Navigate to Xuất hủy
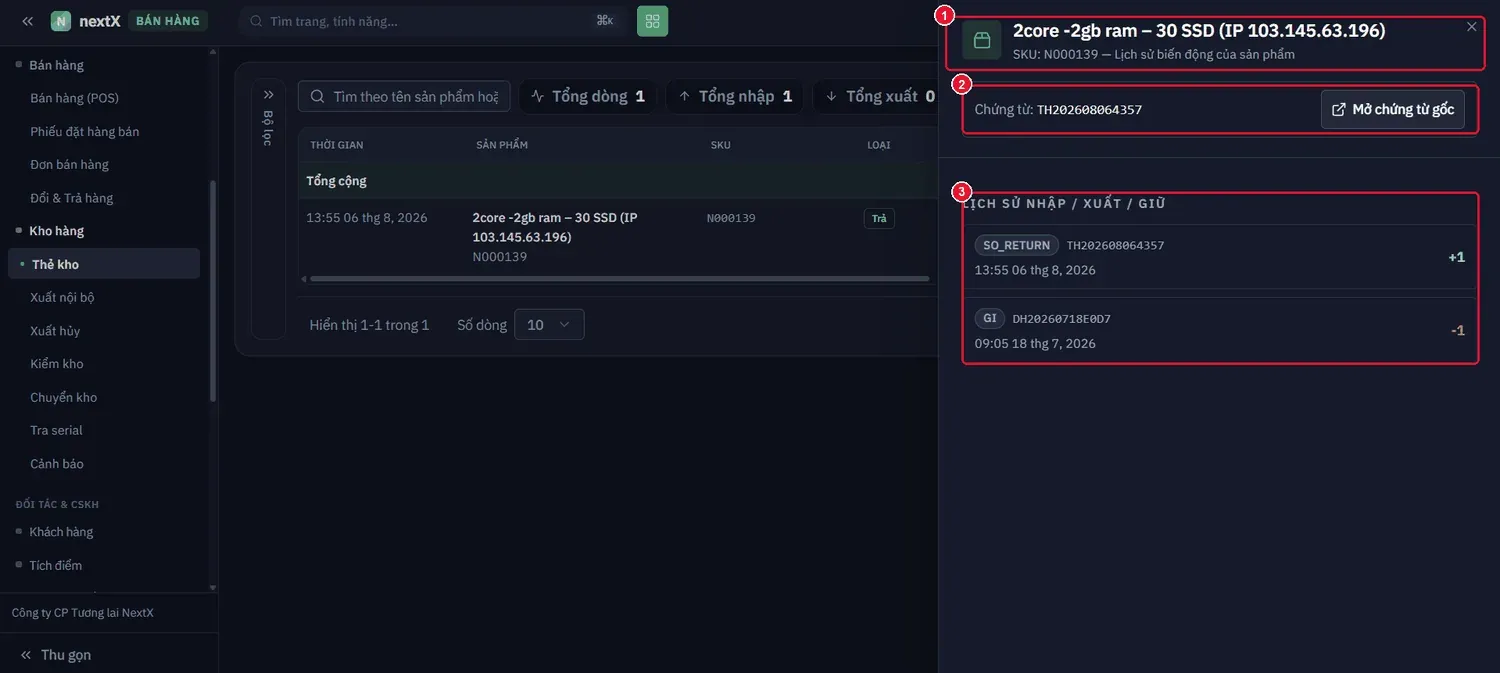 click(x=56, y=331)
